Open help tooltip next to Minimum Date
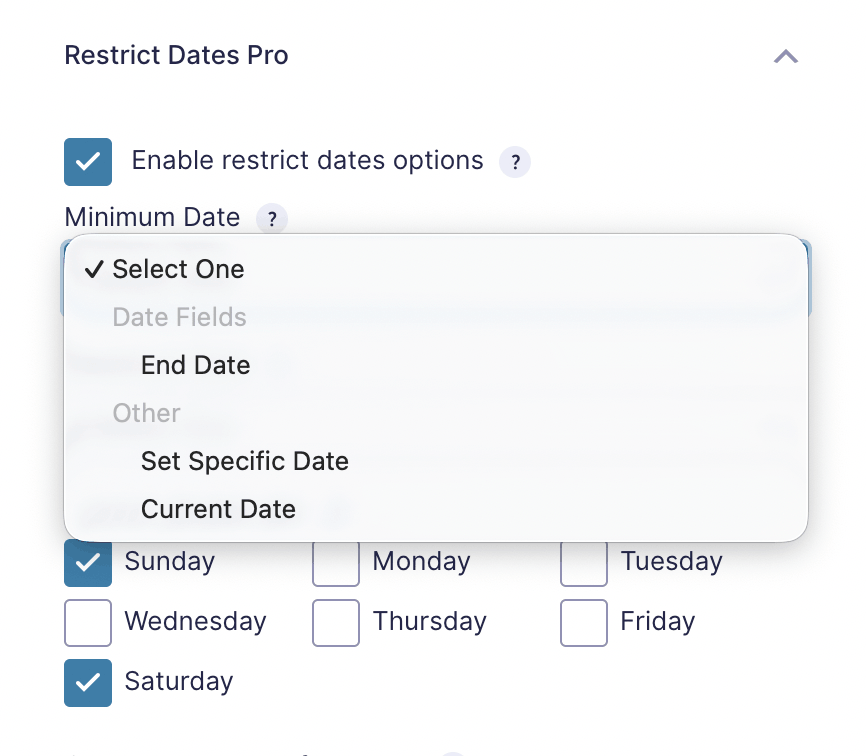The height and width of the screenshot is (756, 866). tap(272, 219)
